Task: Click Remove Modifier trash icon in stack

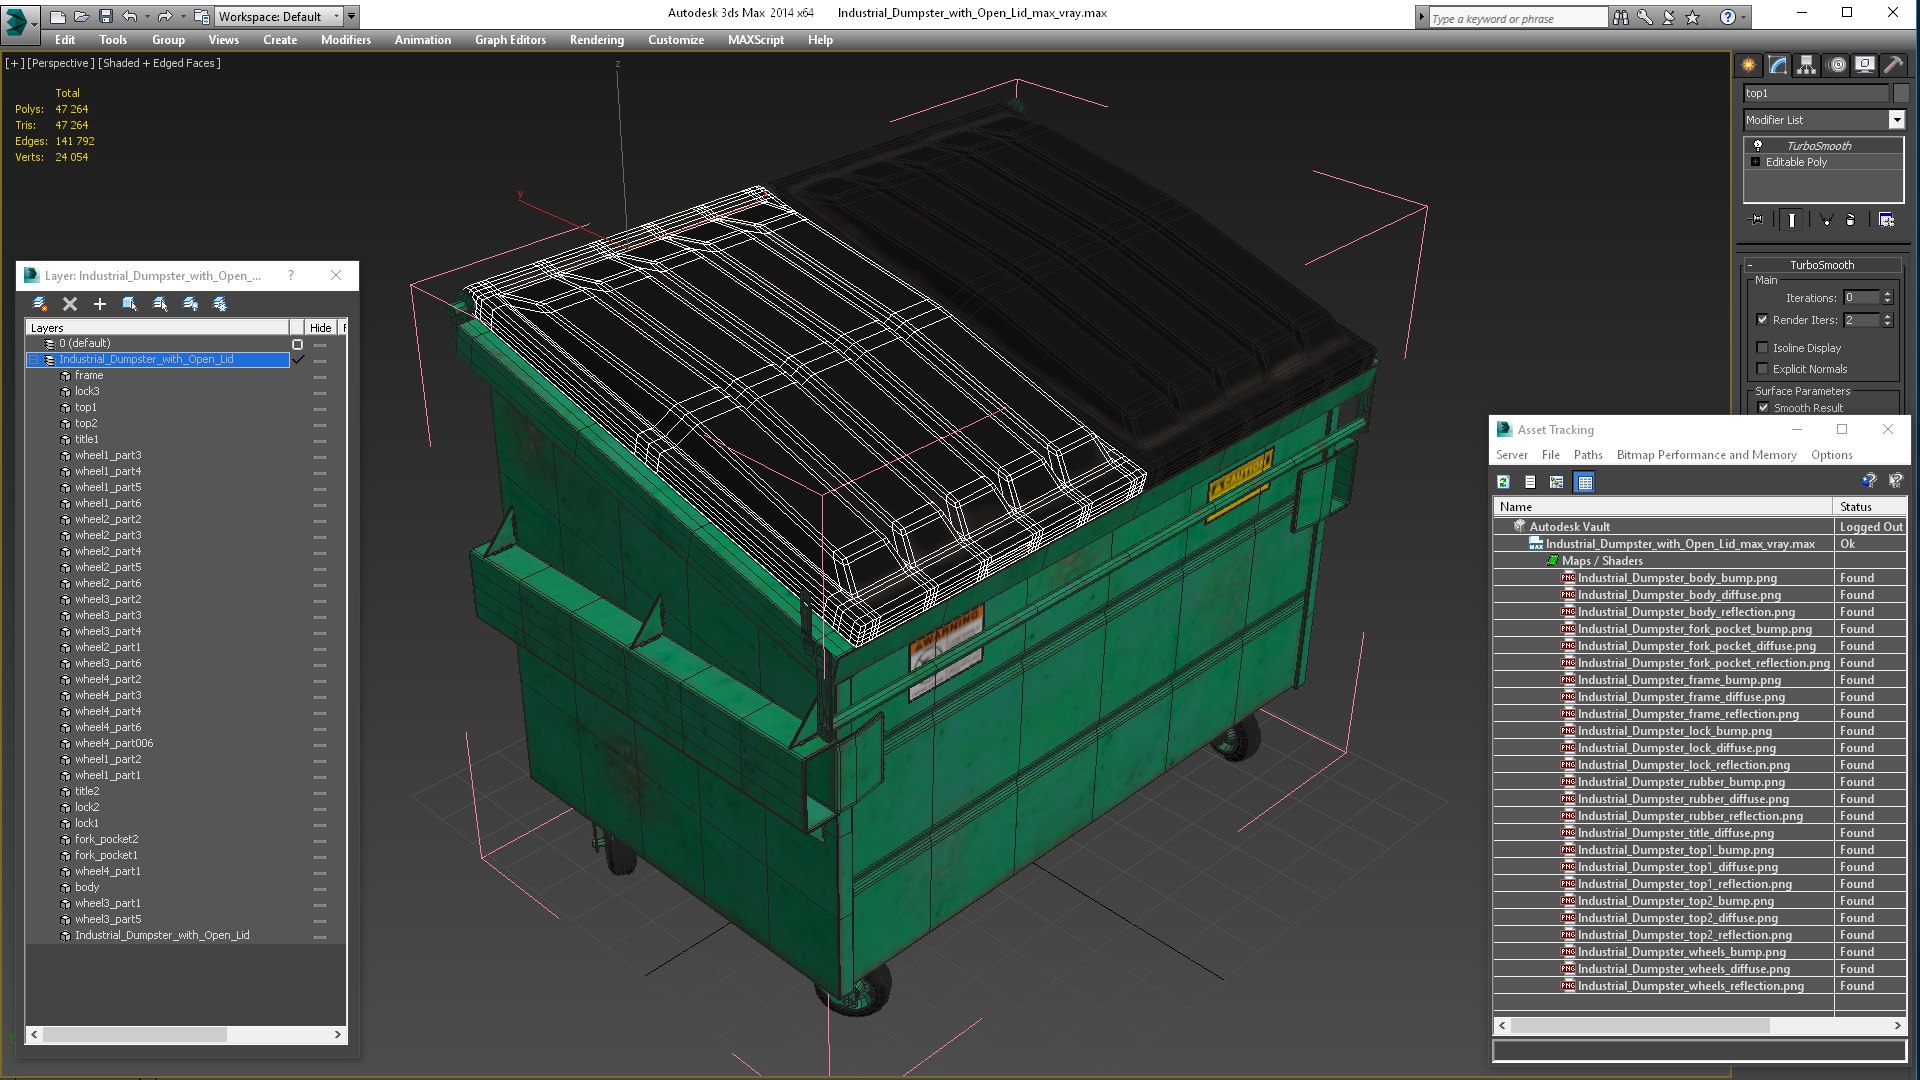Action: pos(1850,220)
